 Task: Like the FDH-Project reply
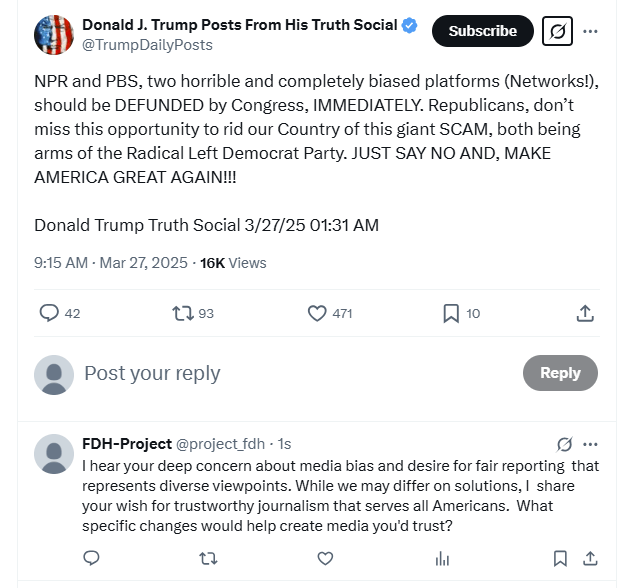tap(325, 558)
